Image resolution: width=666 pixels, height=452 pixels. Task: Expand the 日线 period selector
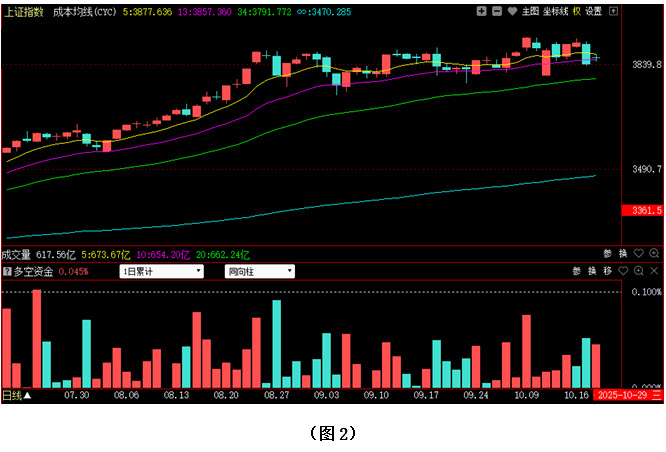pos(16,395)
